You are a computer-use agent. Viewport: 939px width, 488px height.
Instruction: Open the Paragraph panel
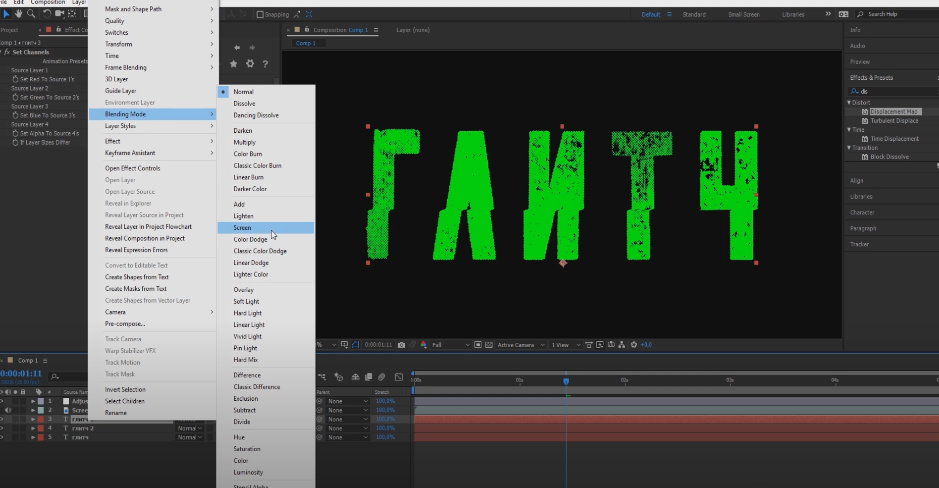pos(863,228)
